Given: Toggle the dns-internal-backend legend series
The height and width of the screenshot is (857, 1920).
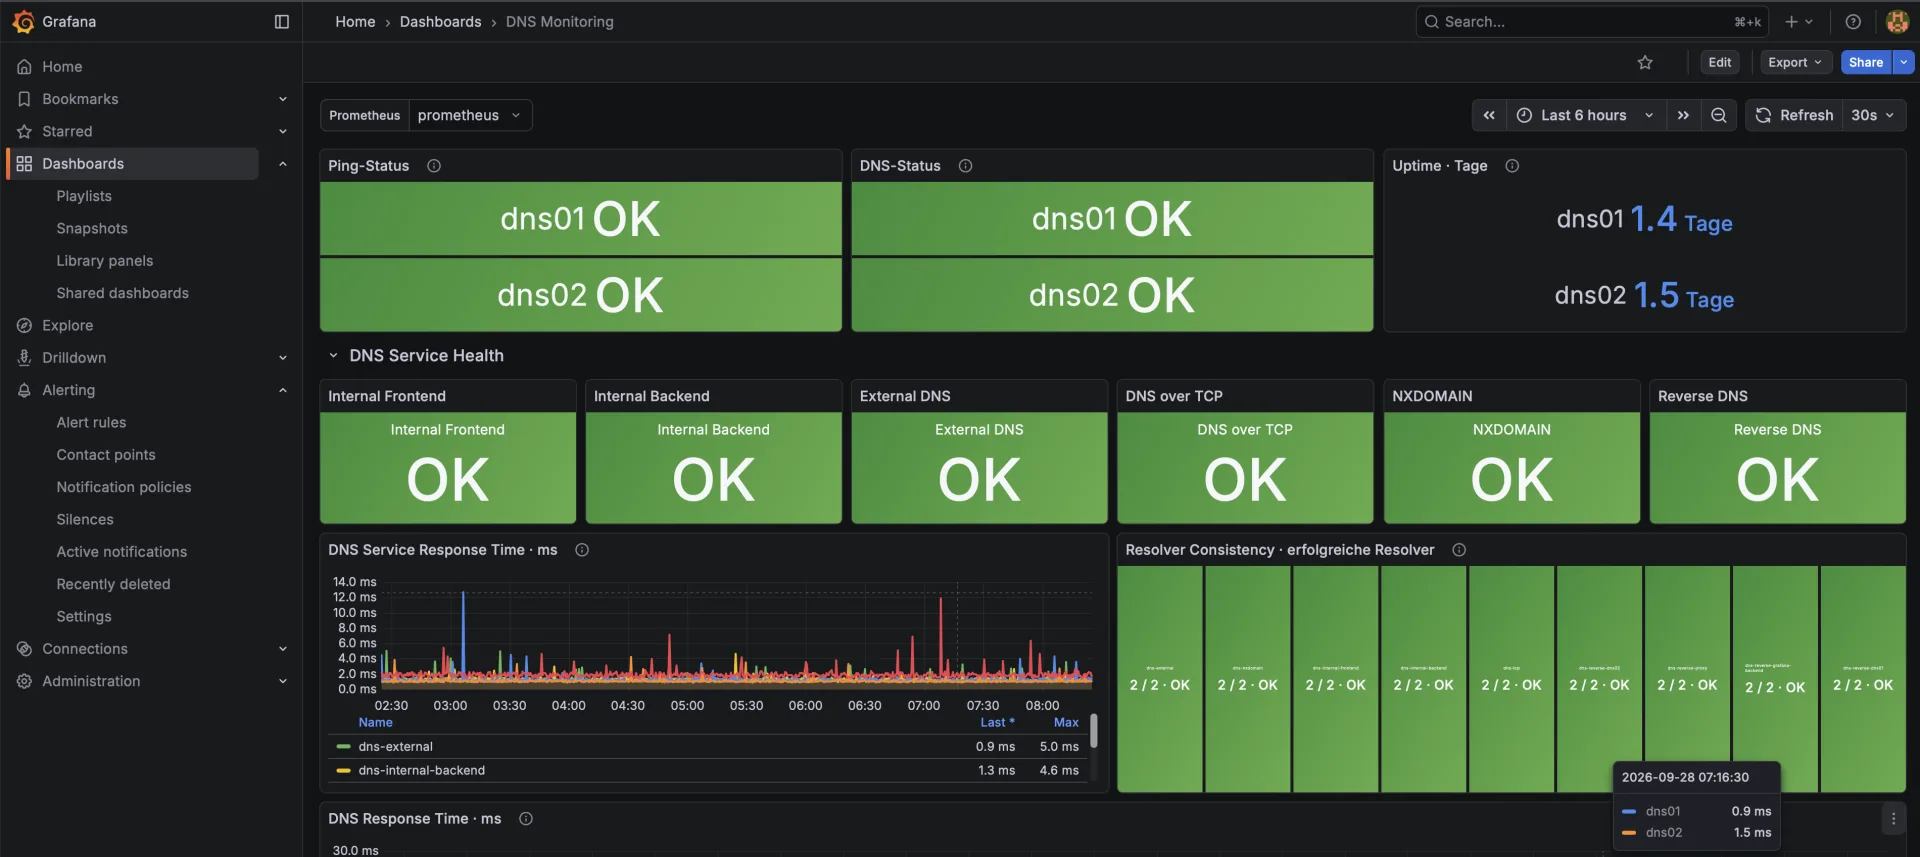Looking at the screenshot, I should click(x=421, y=771).
